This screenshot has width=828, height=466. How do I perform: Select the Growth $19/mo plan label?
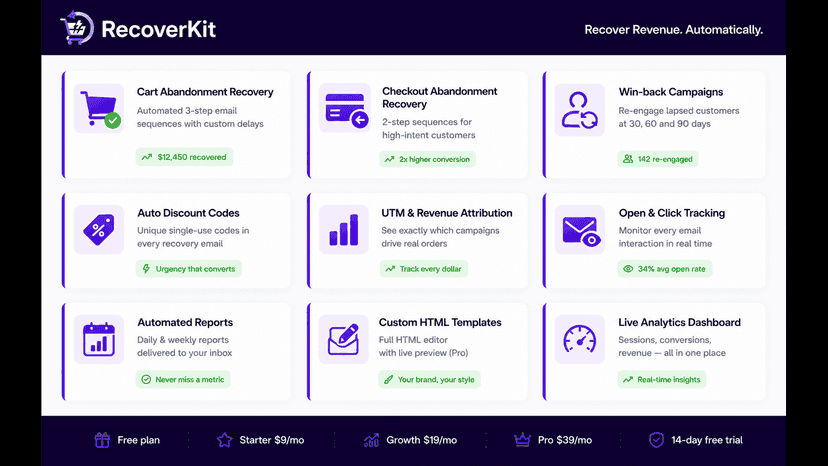[x=421, y=440]
